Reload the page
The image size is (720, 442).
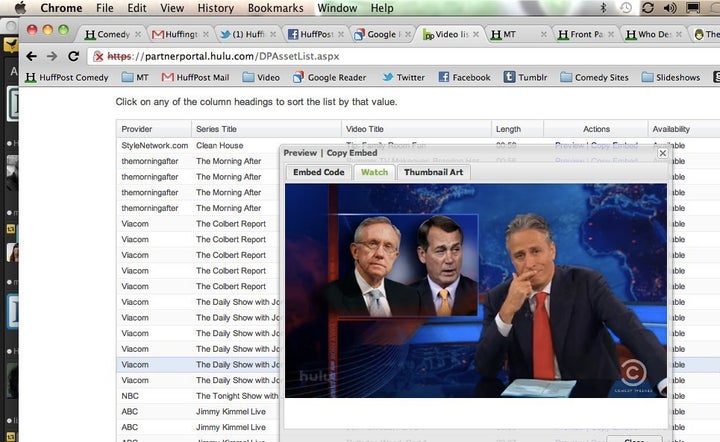point(73,56)
